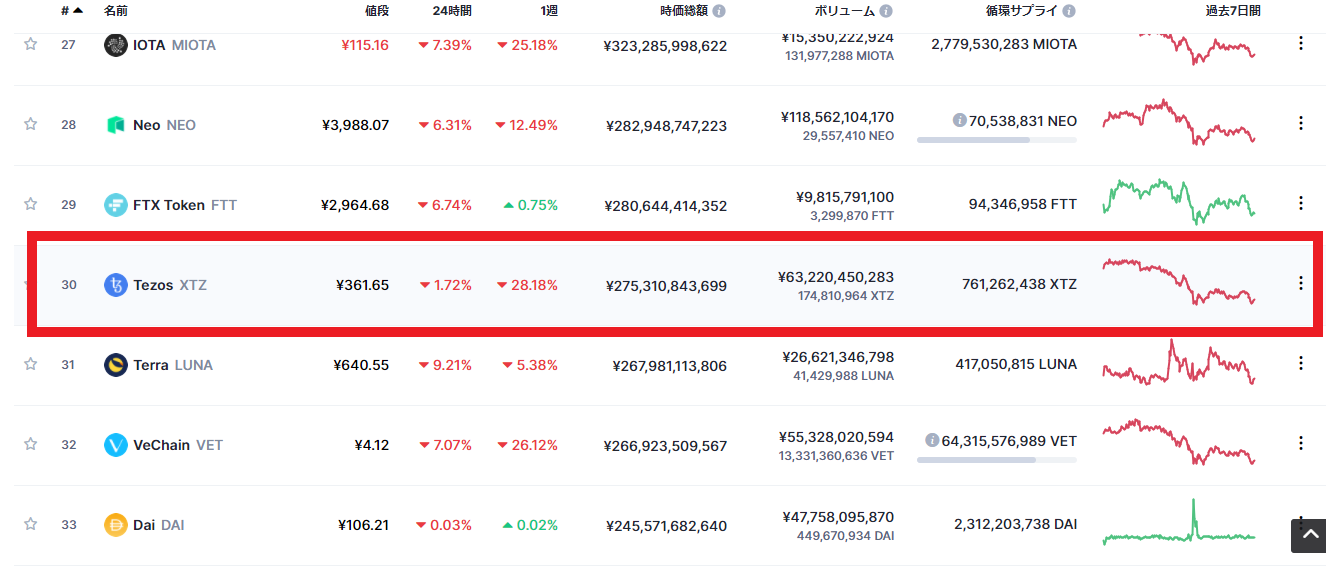Click the Tezos price ¥361.65
Viewport: 1326px width, 569px height.
[363, 285]
